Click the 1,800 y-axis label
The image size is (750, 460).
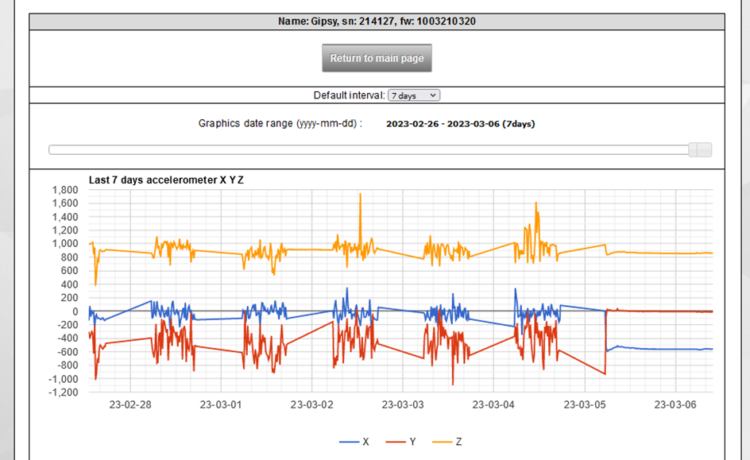point(65,189)
